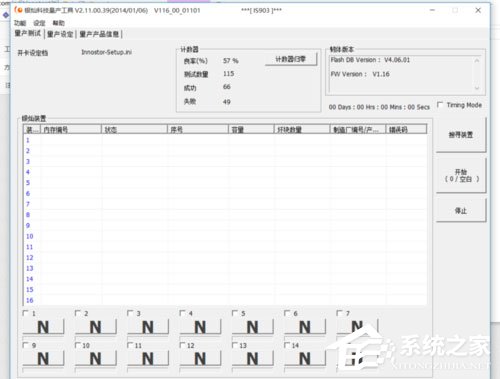
Task: Click the N status icon for port 3
Action: (x=148, y=327)
